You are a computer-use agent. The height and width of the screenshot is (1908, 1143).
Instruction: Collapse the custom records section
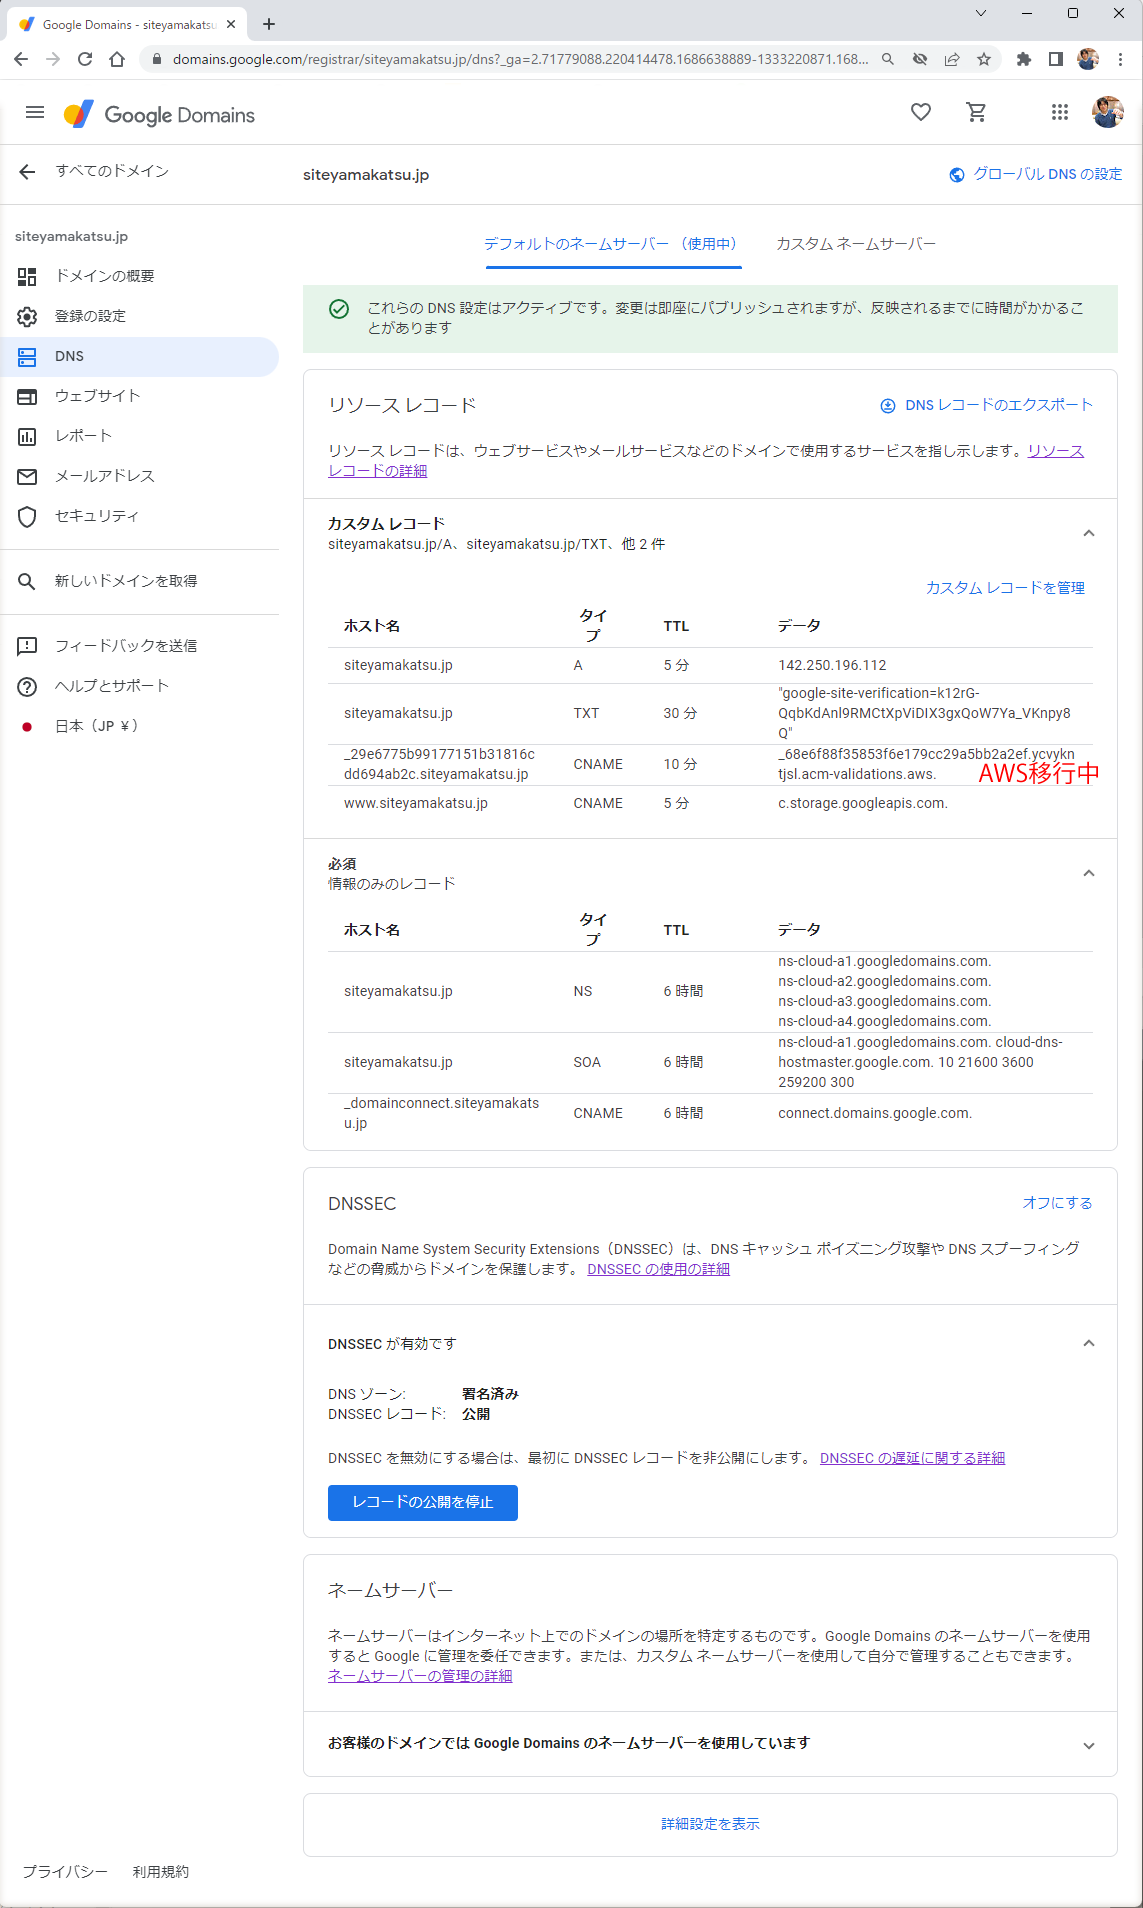[1089, 533]
